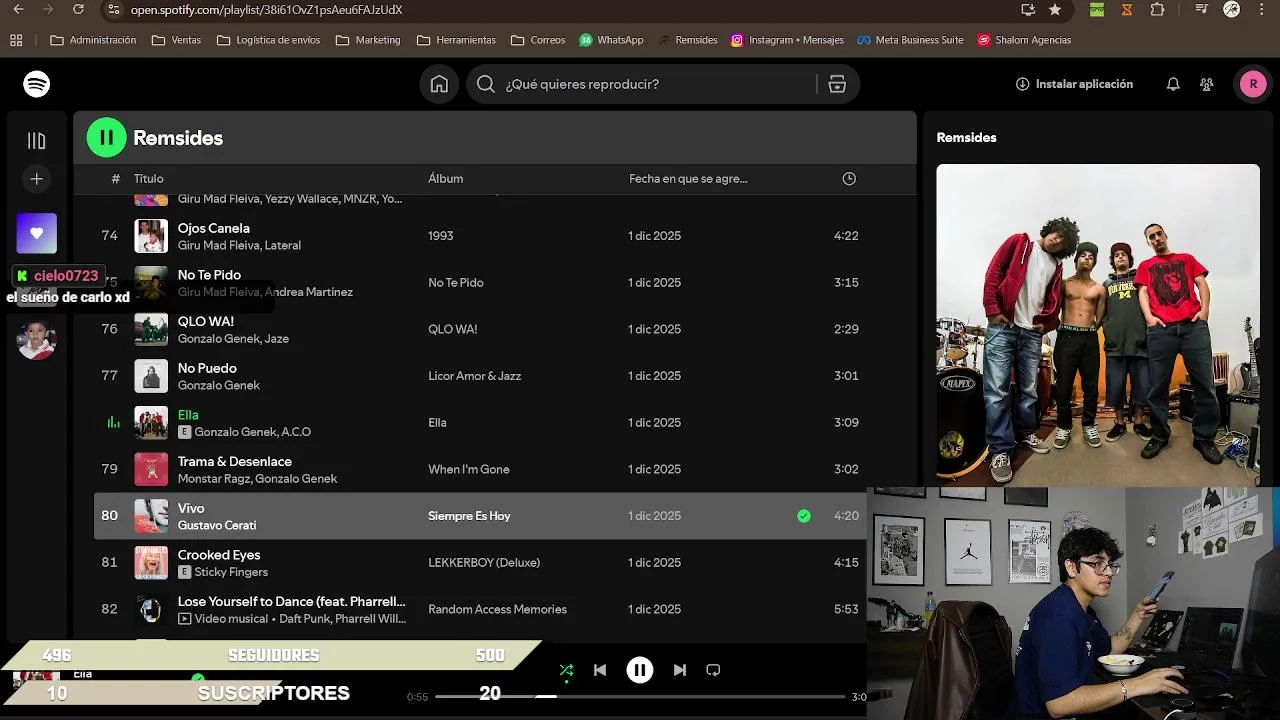This screenshot has width=1280, height=720.
Task: Click Remsides title in right panel
Action: pos(966,138)
